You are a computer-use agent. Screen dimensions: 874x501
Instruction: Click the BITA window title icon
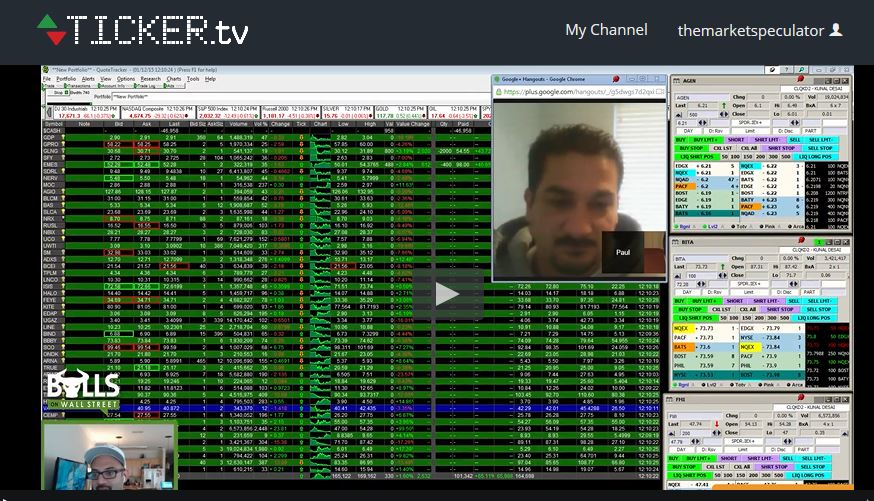(x=676, y=242)
